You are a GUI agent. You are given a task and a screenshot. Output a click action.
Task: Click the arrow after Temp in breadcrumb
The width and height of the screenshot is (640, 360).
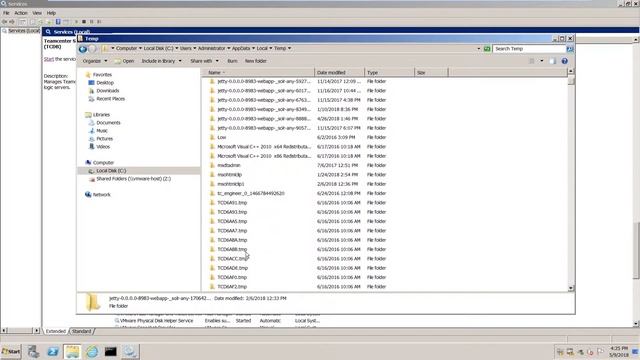click(289, 48)
